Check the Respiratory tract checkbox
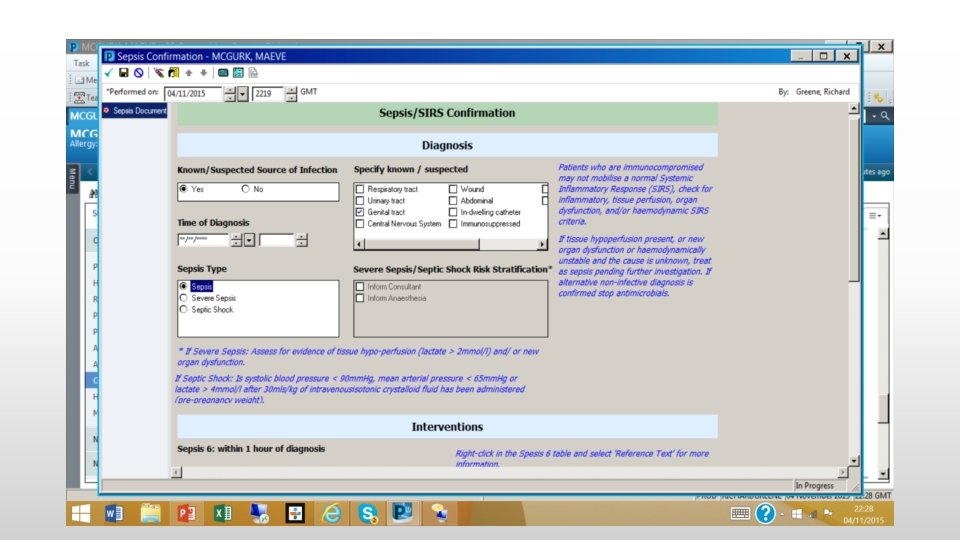The width and height of the screenshot is (960, 540). coord(360,189)
